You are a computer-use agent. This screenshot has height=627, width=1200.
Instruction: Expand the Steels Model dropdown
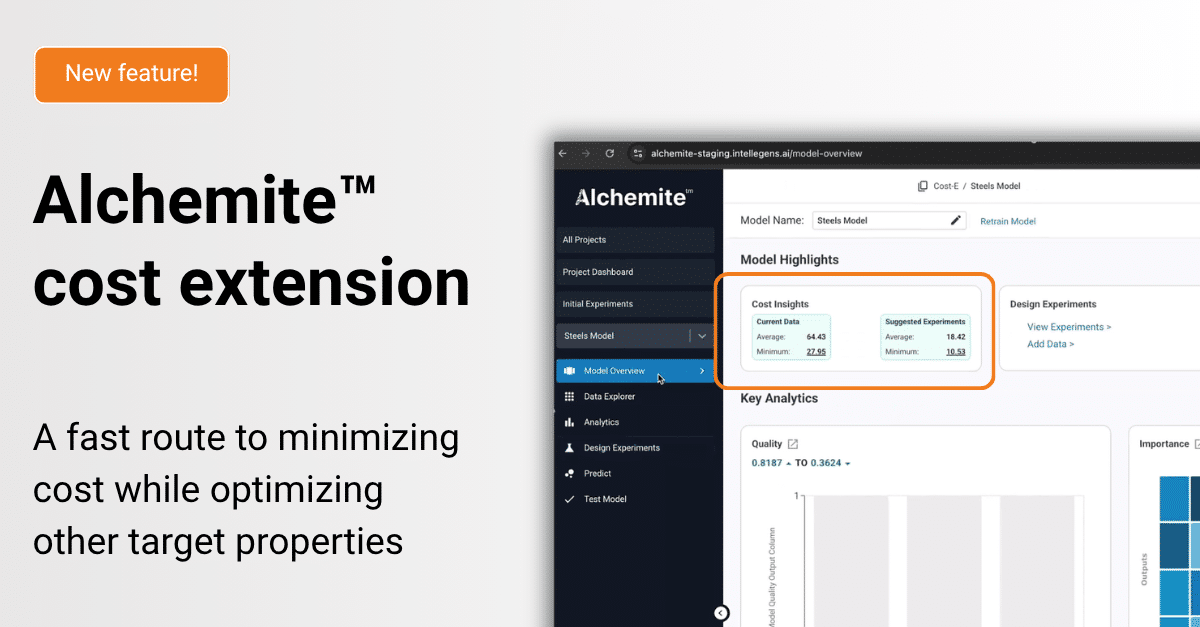click(x=702, y=337)
